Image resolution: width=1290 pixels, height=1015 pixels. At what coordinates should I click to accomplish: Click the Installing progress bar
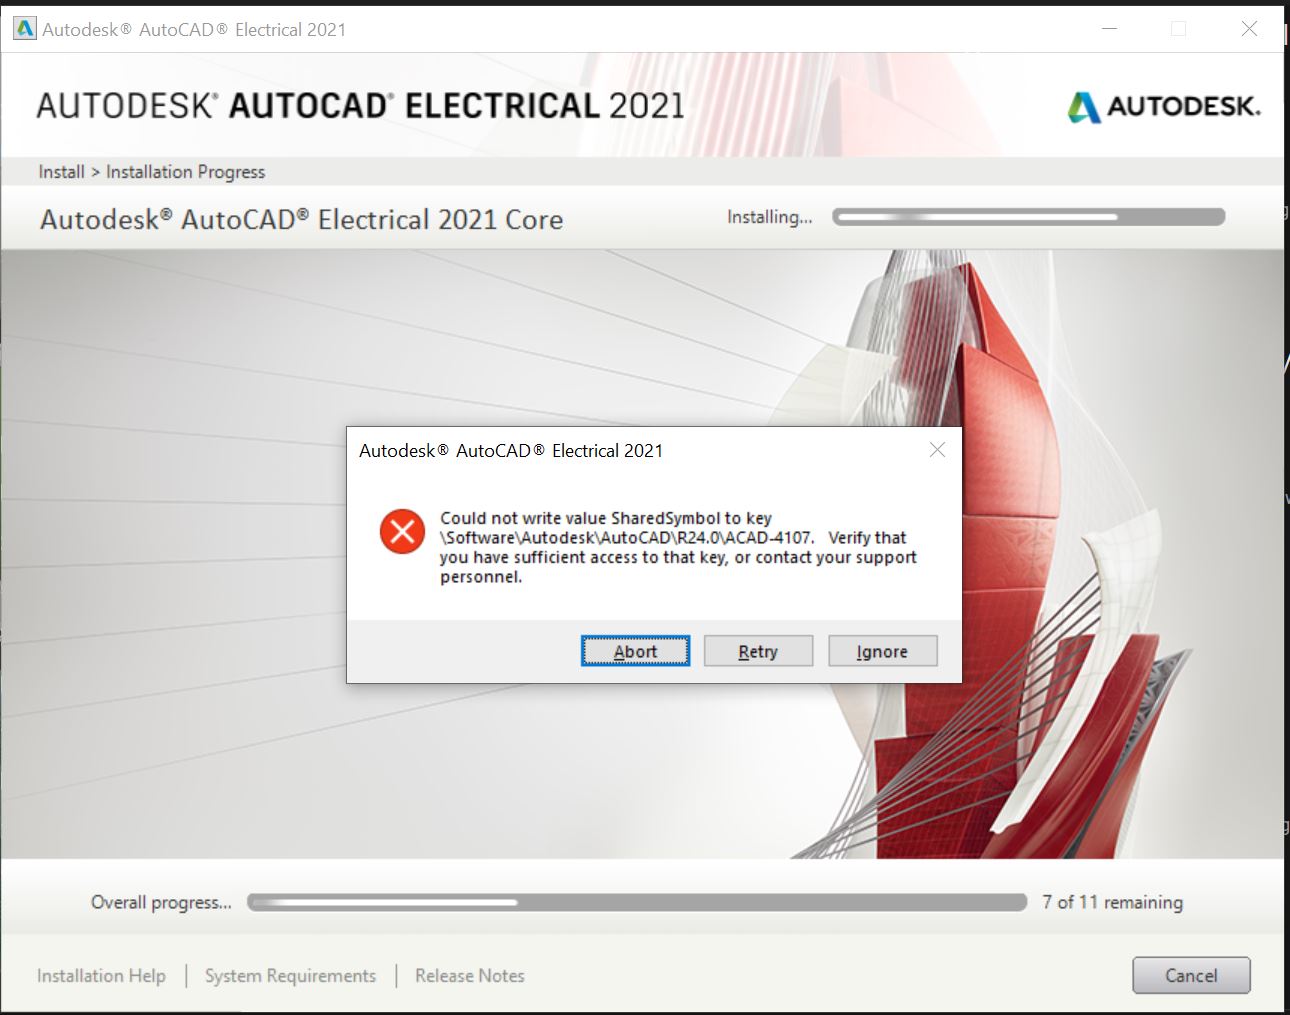pos(1028,216)
